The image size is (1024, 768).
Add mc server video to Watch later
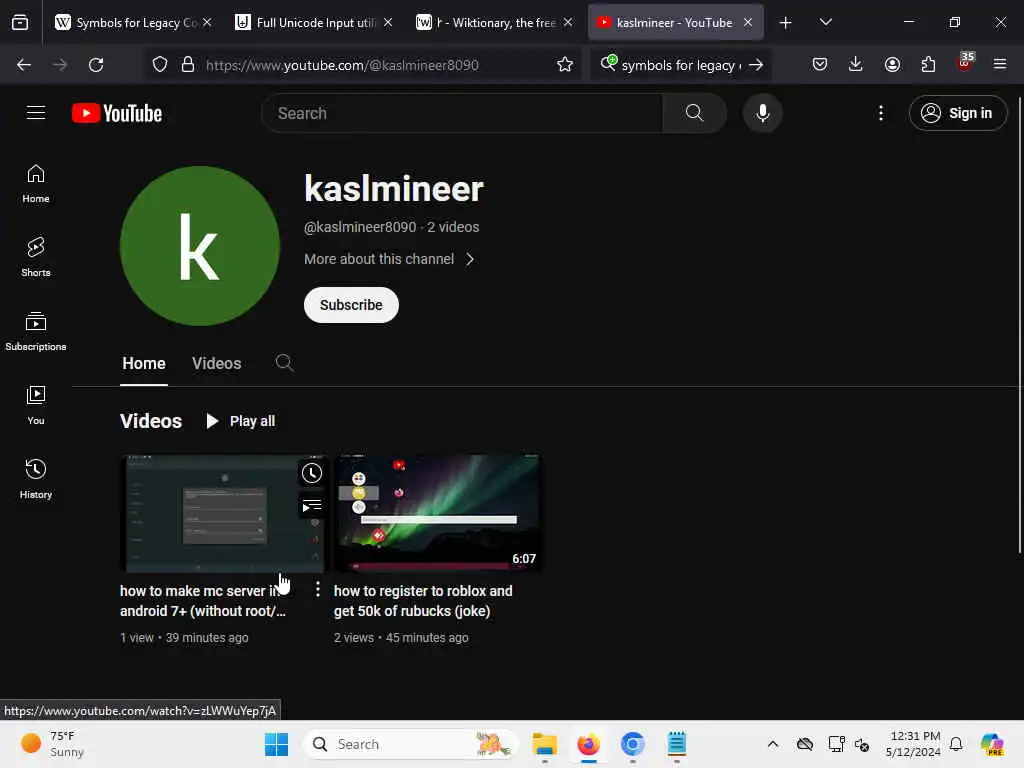[312, 473]
